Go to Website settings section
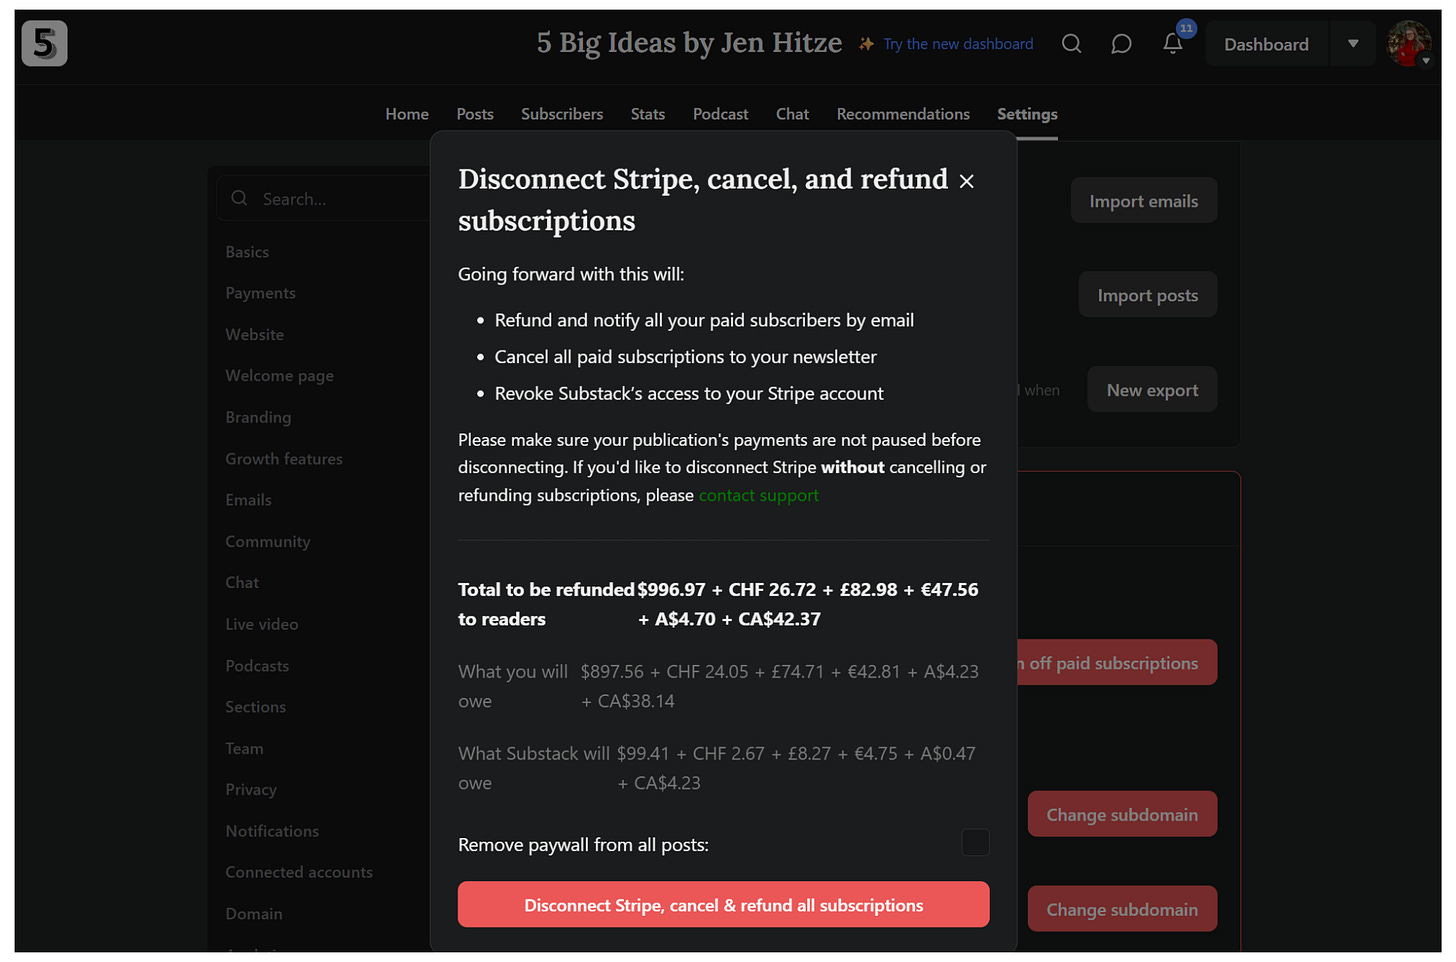The height and width of the screenshot is (962, 1456). [x=254, y=335]
